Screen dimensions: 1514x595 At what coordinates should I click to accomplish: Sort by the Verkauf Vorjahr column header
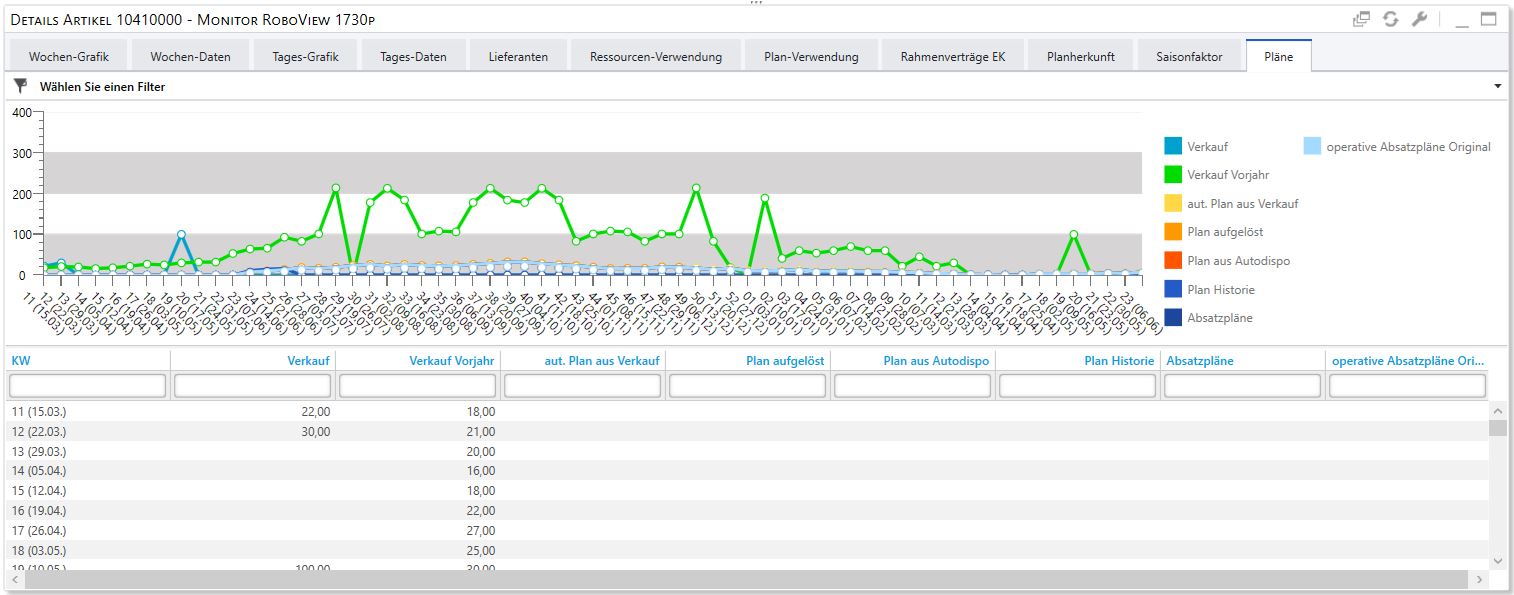(x=452, y=361)
